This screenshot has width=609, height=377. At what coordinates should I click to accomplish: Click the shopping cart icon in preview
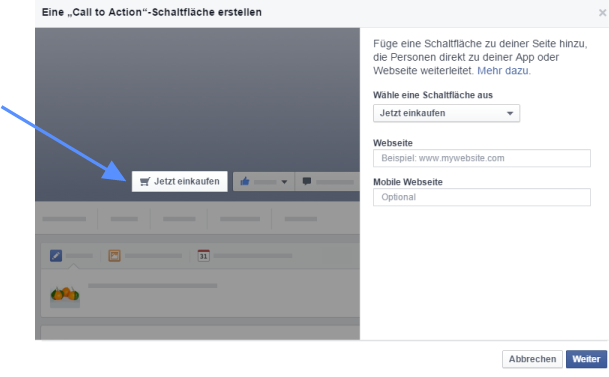pyautogui.click(x=145, y=181)
